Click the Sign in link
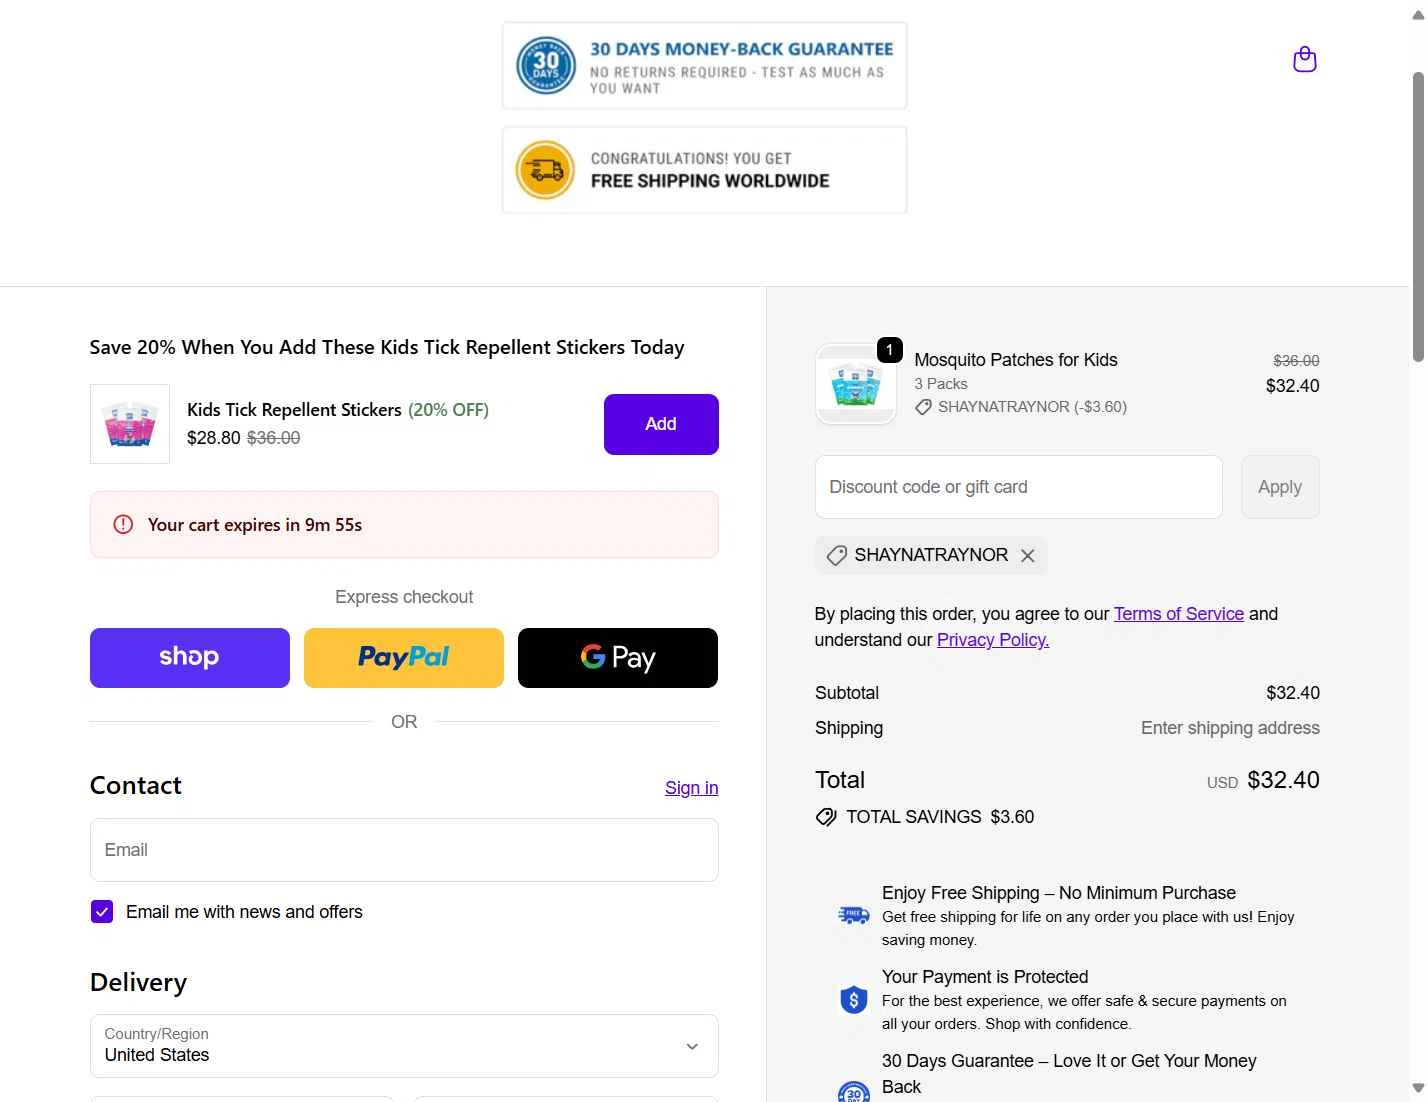The image size is (1428, 1102). pyautogui.click(x=692, y=788)
